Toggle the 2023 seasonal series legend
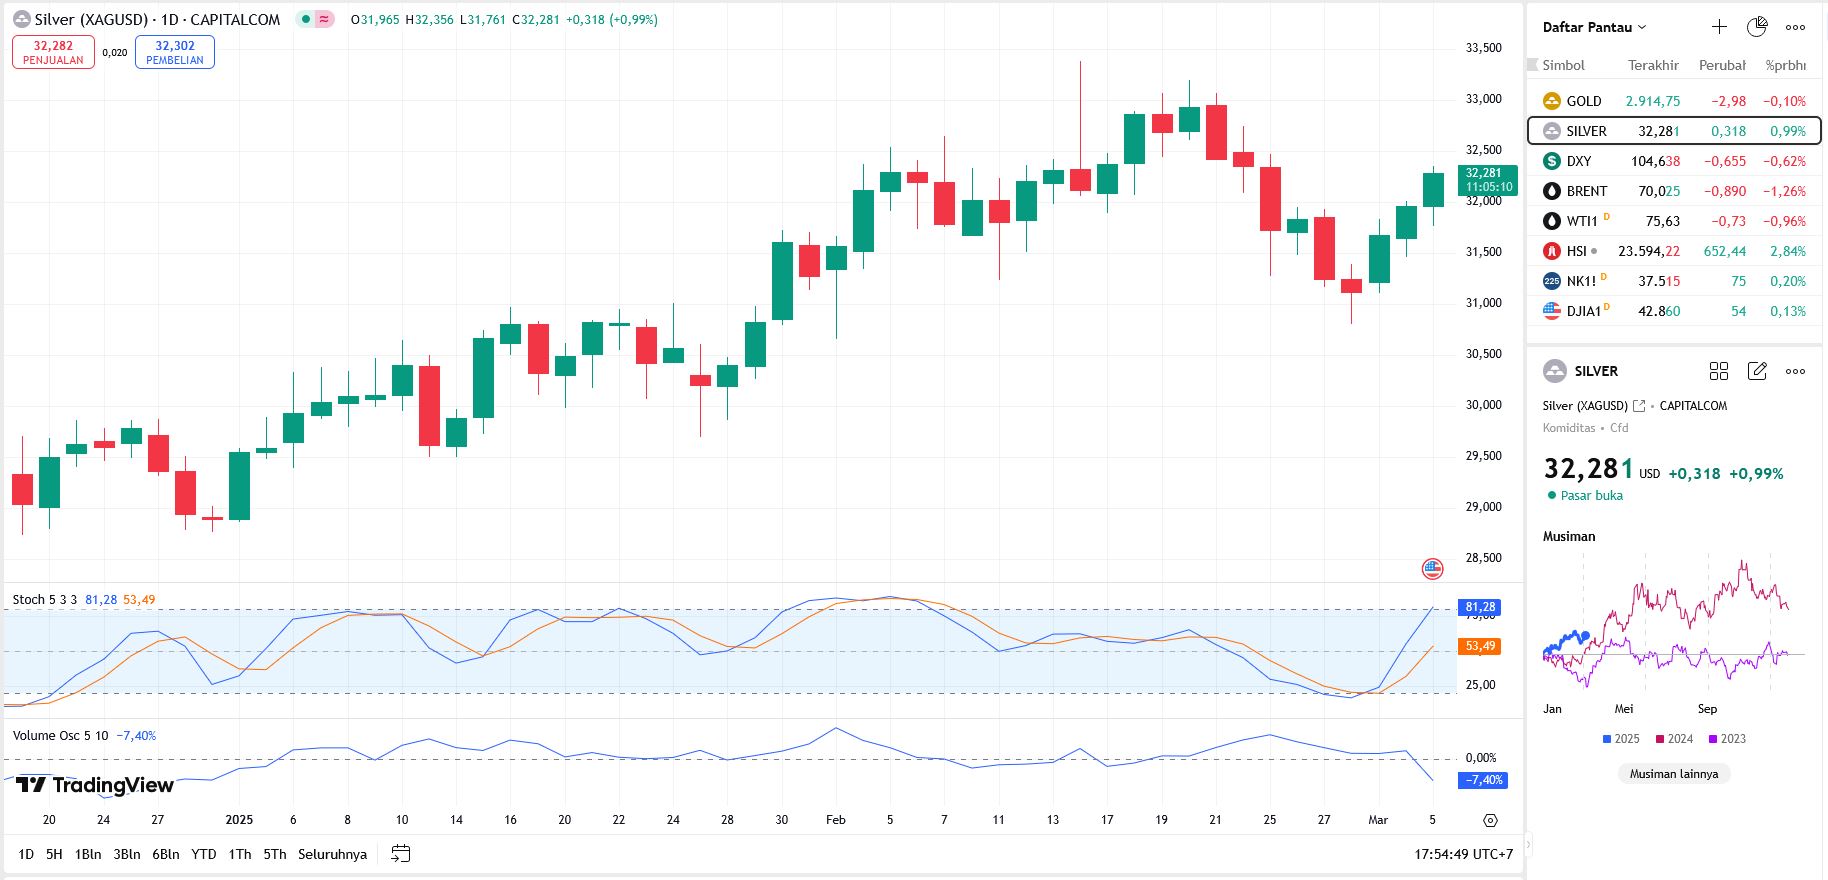Viewport: 1828px width, 880px height. click(1727, 739)
